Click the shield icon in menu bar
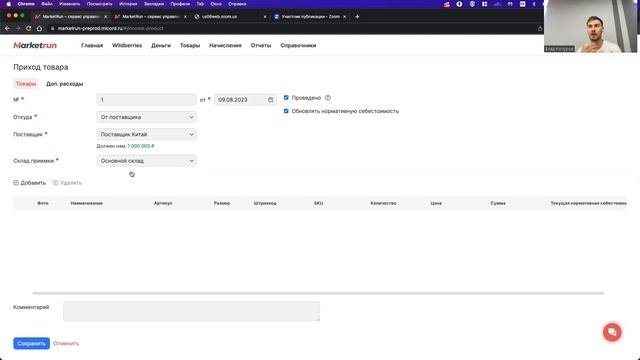The height and width of the screenshot is (360, 640). coord(472,4)
